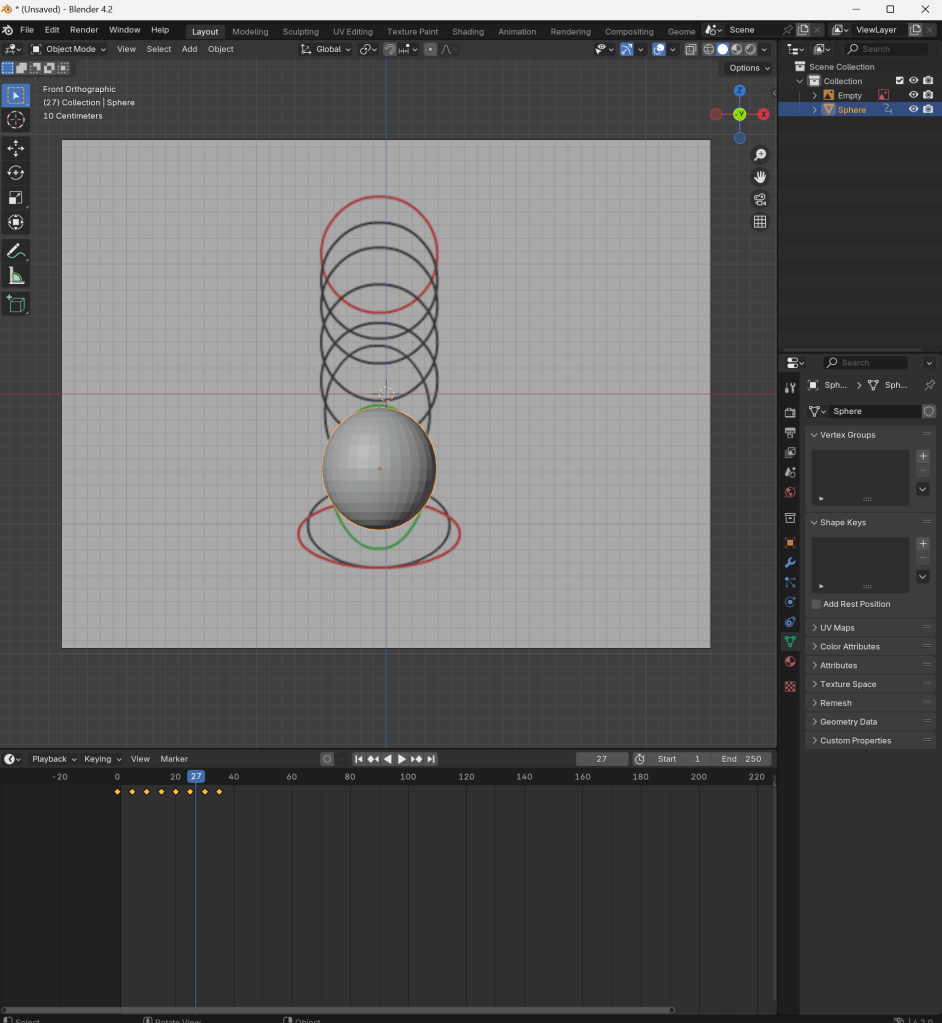This screenshot has height=1023, width=942.
Task: Select the Add Cube tool
Action: (x=16, y=304)
